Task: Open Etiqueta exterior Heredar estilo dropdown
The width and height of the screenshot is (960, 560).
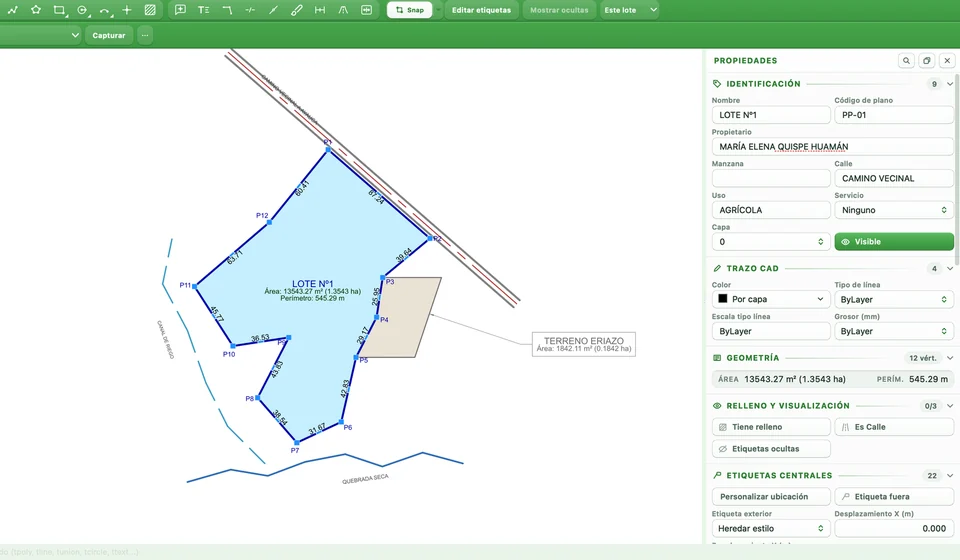Action: tap(771, 528)
